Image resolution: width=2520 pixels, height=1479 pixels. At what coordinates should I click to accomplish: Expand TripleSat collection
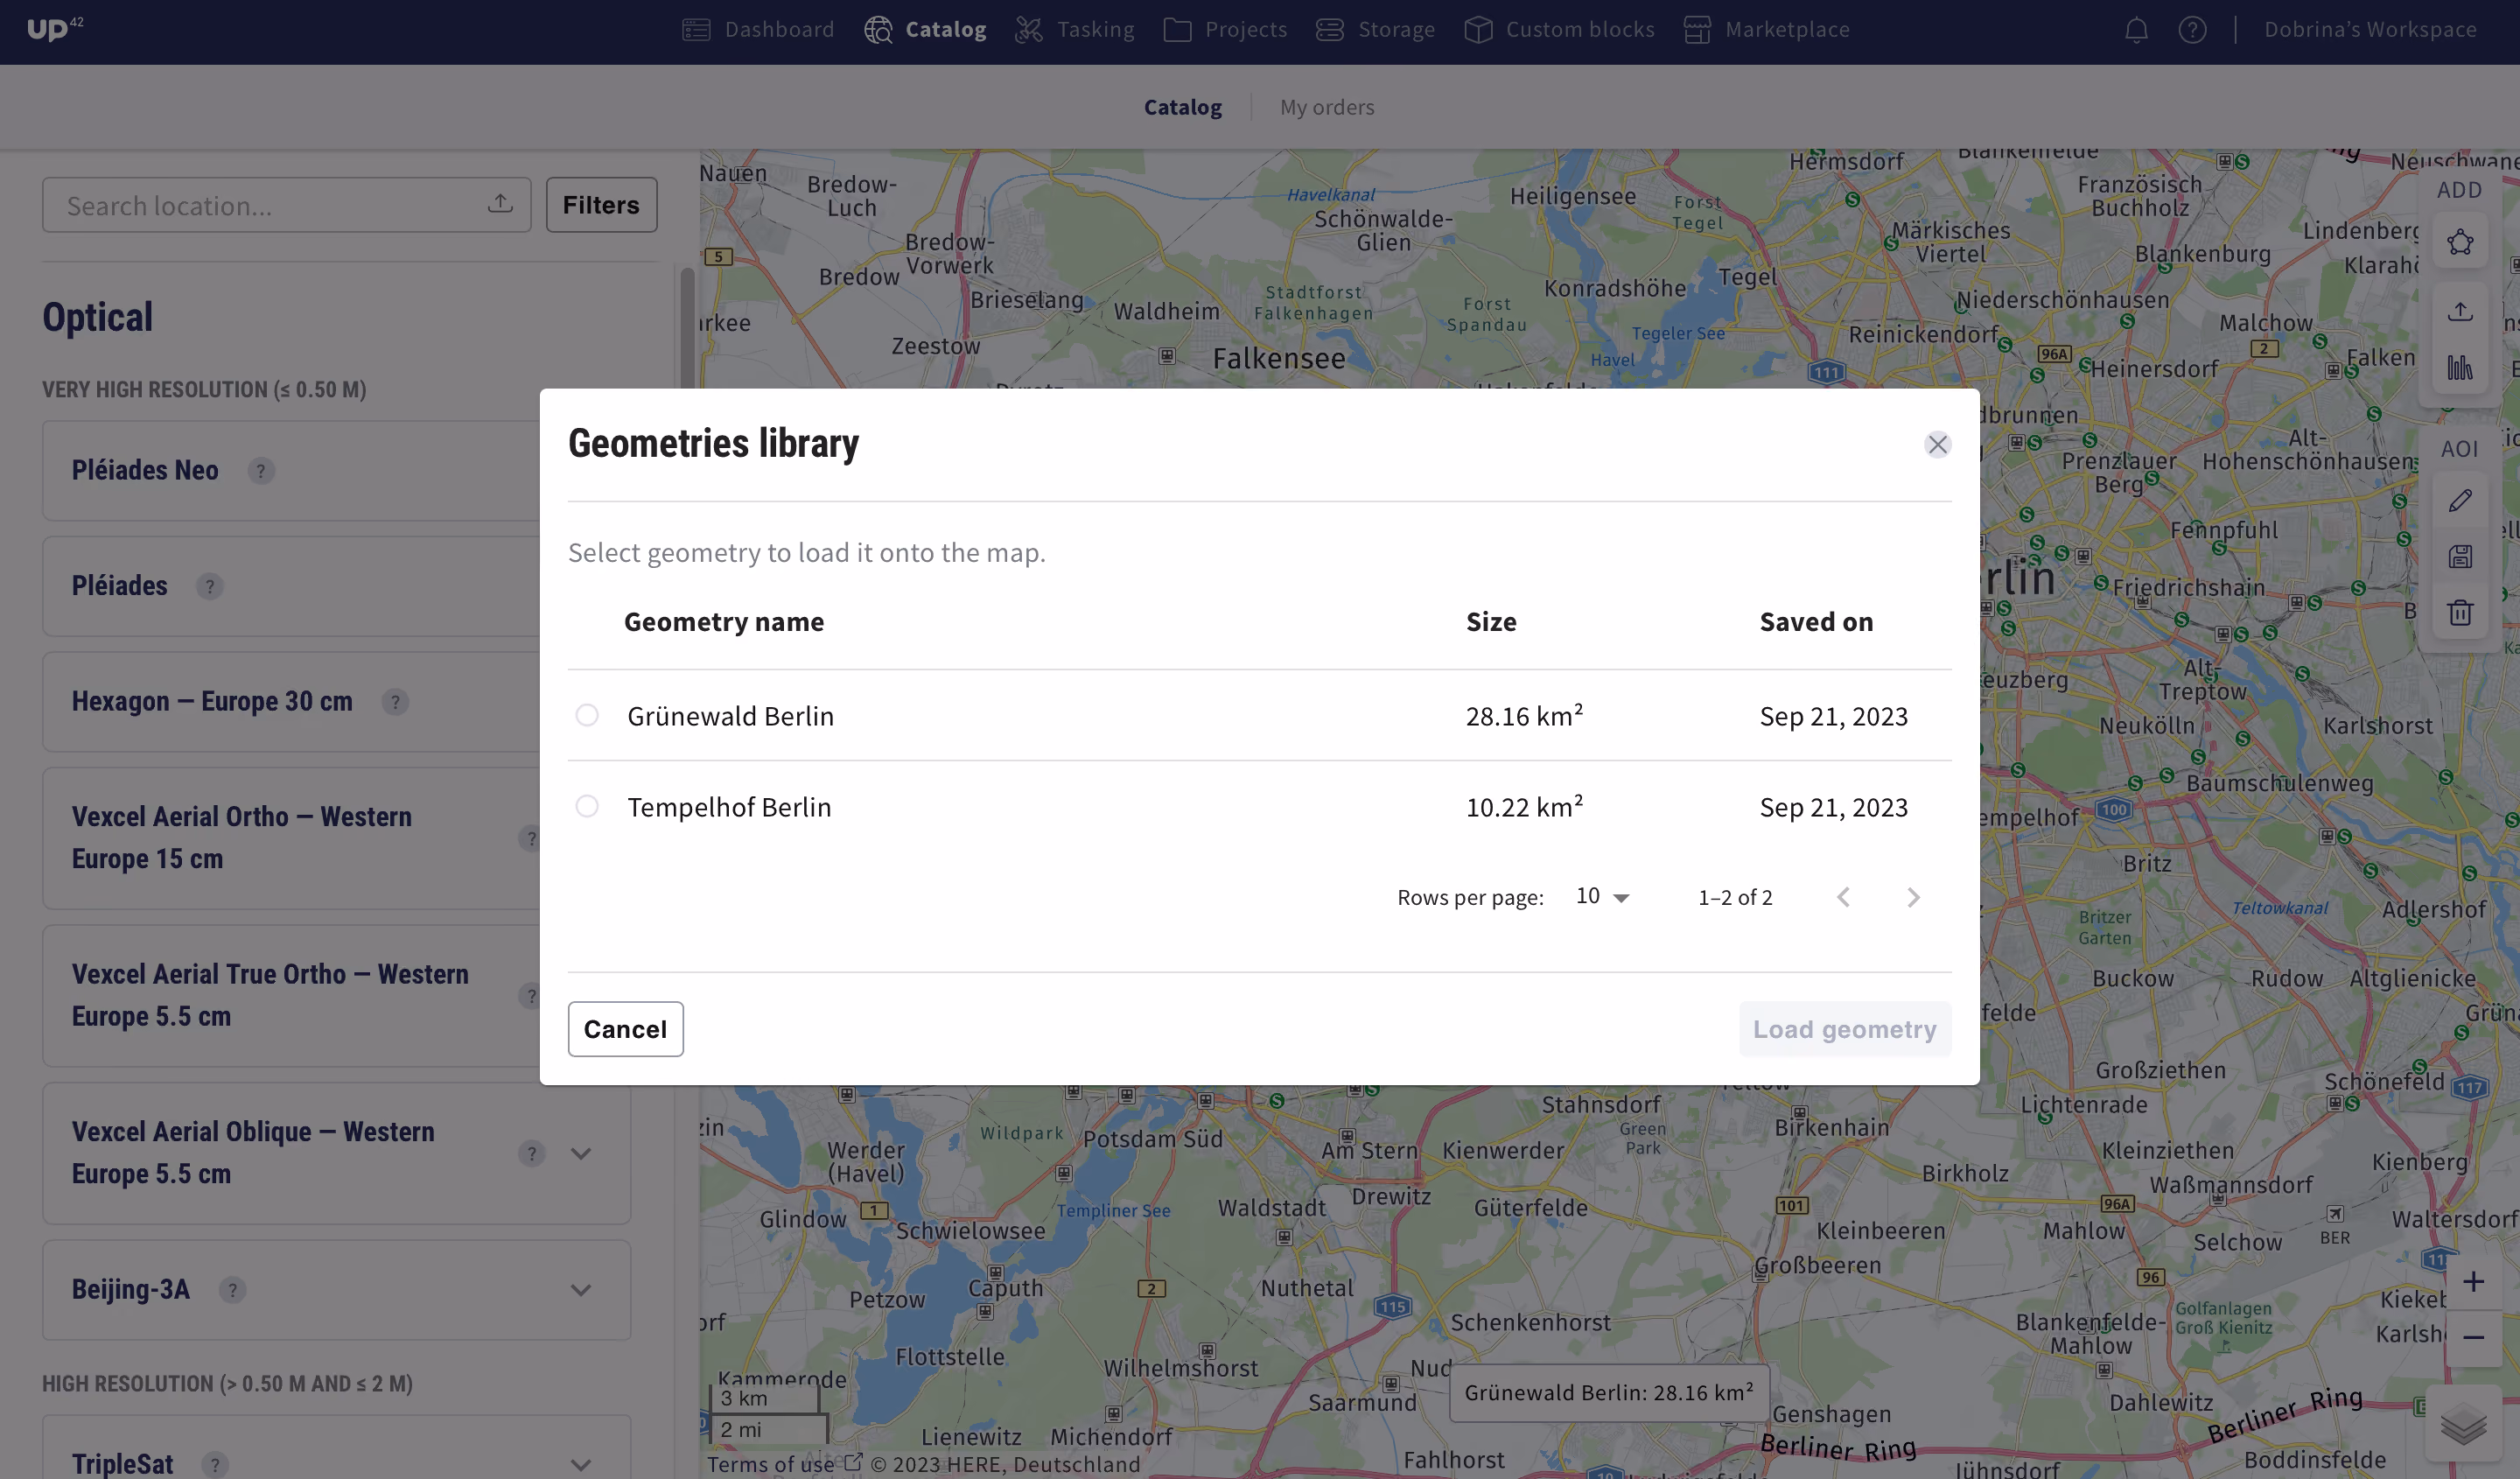pos(581,1465)
